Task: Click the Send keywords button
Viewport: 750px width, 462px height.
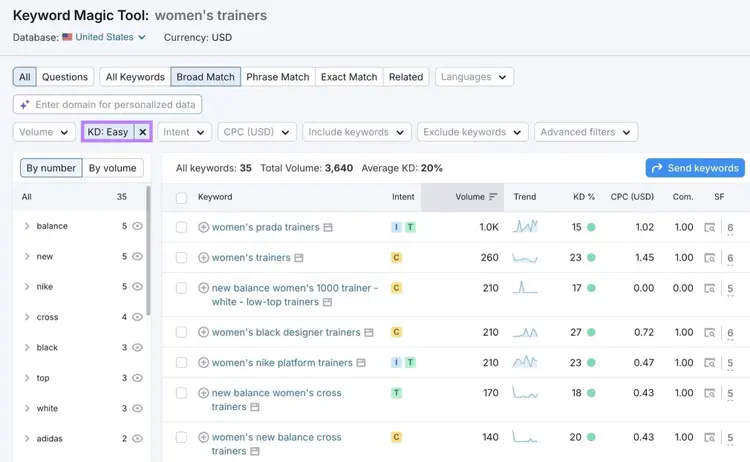Action: [695, 168]
